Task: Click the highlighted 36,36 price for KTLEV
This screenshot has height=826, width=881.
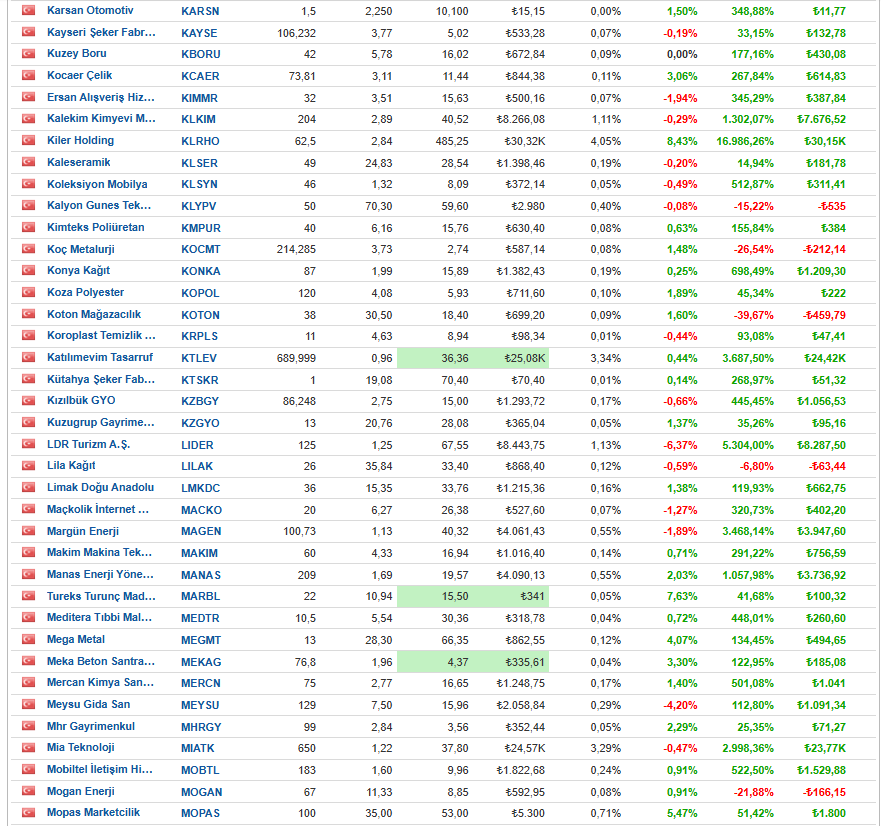Action: click(455, 358)
